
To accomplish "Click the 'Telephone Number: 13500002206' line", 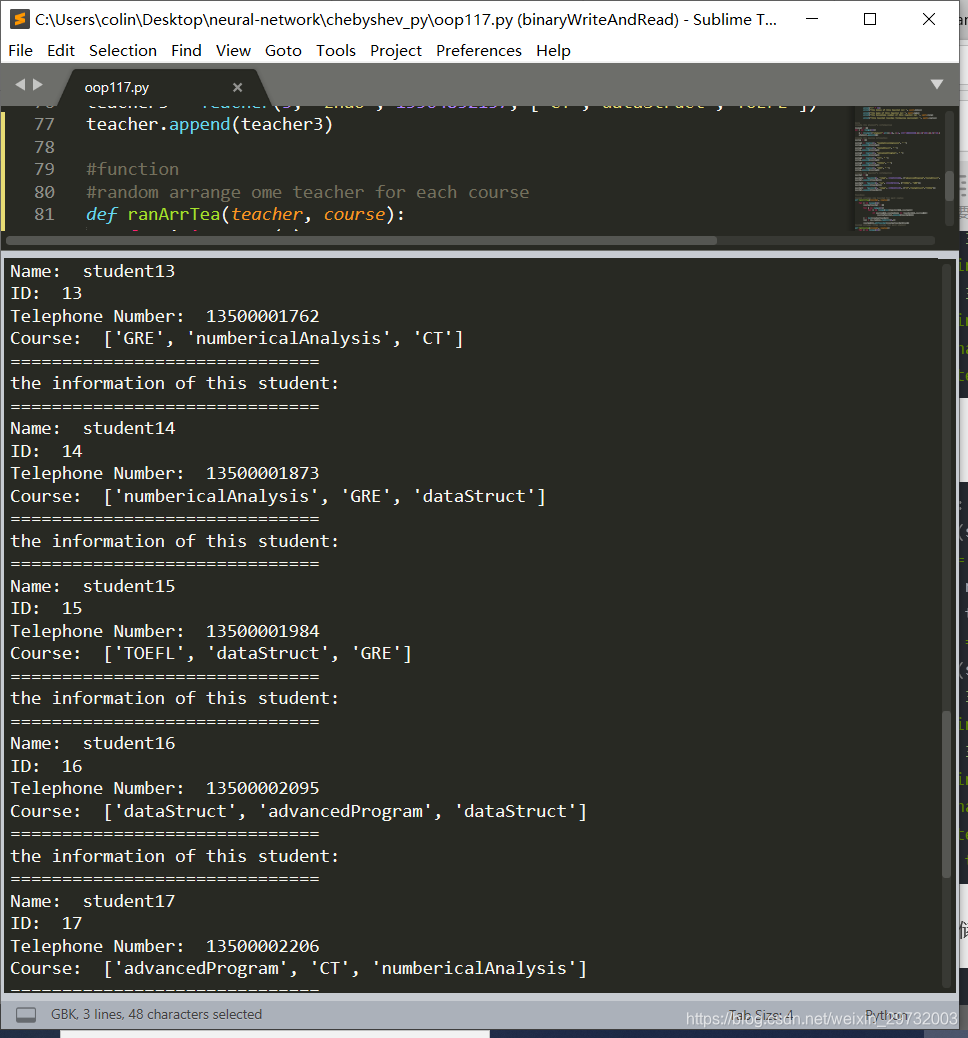I will 165,947.
